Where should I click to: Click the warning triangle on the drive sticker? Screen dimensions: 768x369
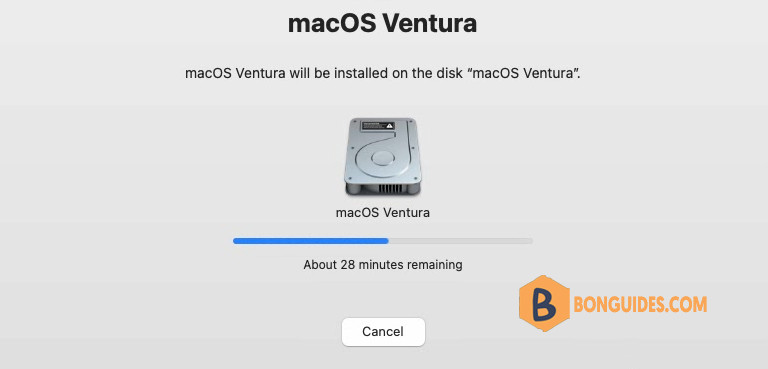pos(389,125)
